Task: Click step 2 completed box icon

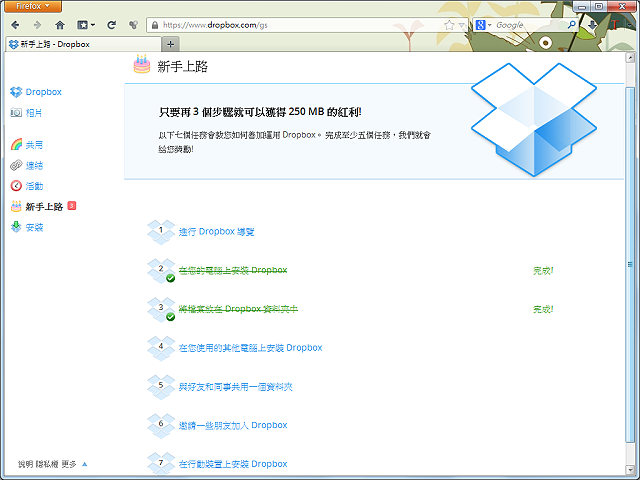Action: tap(161, 271)
